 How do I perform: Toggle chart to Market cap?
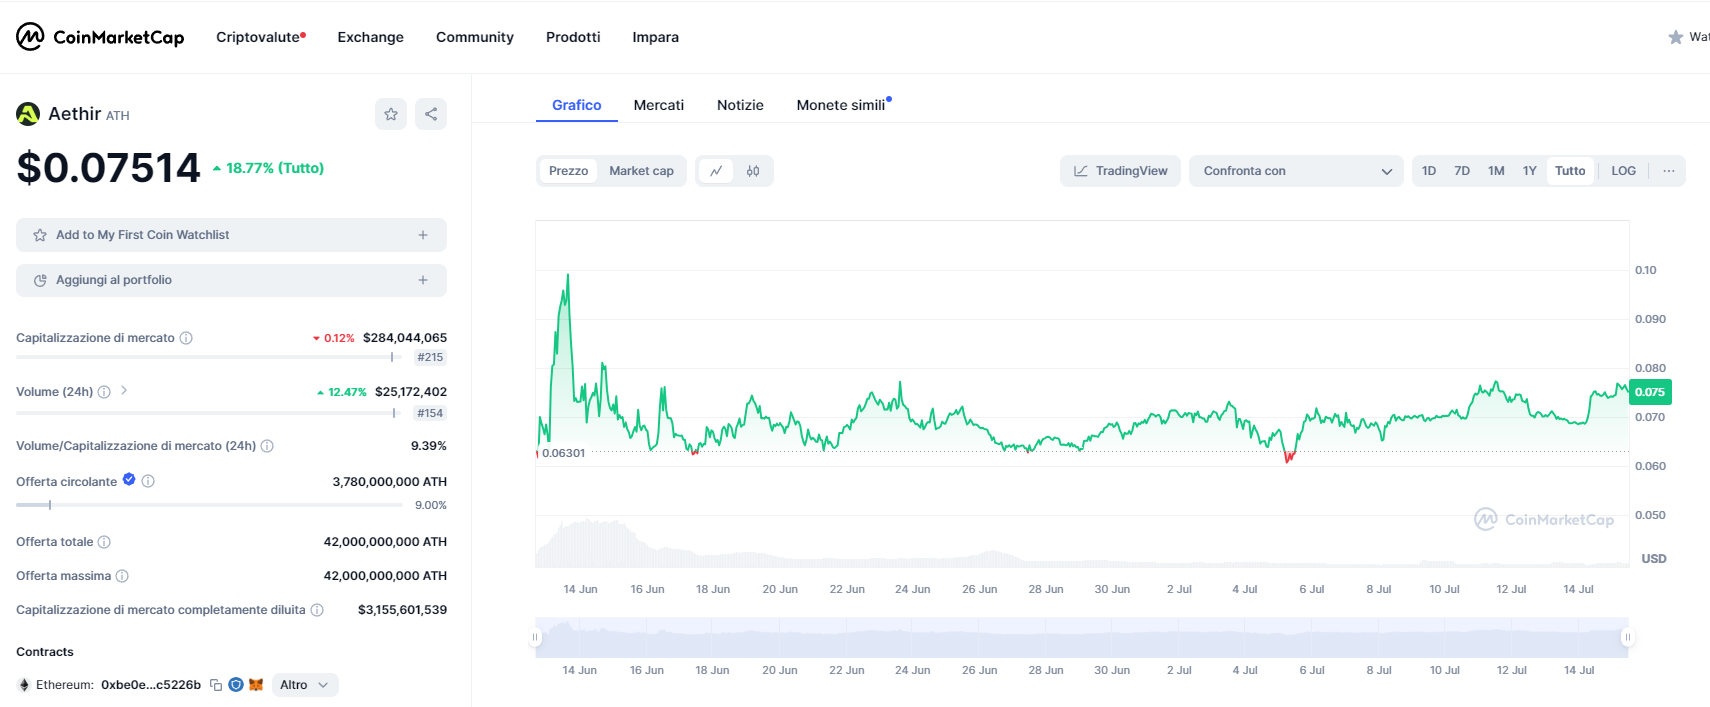(641, 171)
